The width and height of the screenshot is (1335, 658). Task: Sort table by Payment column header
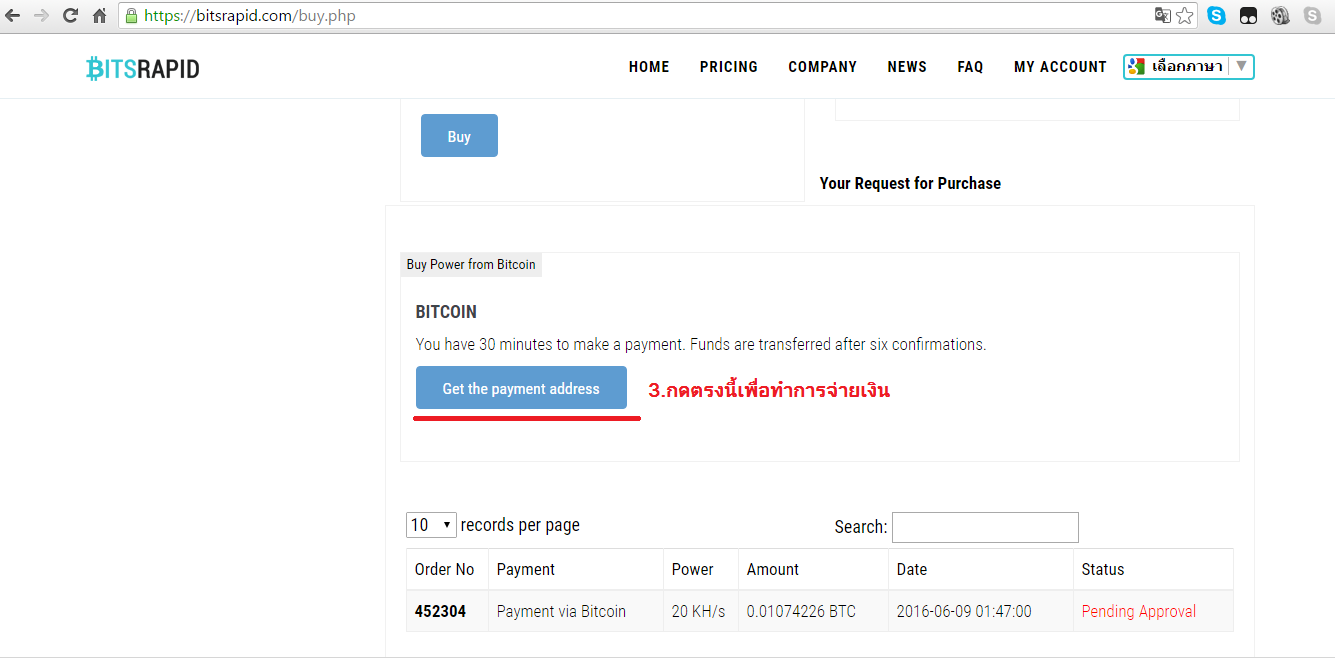(575, 569)
